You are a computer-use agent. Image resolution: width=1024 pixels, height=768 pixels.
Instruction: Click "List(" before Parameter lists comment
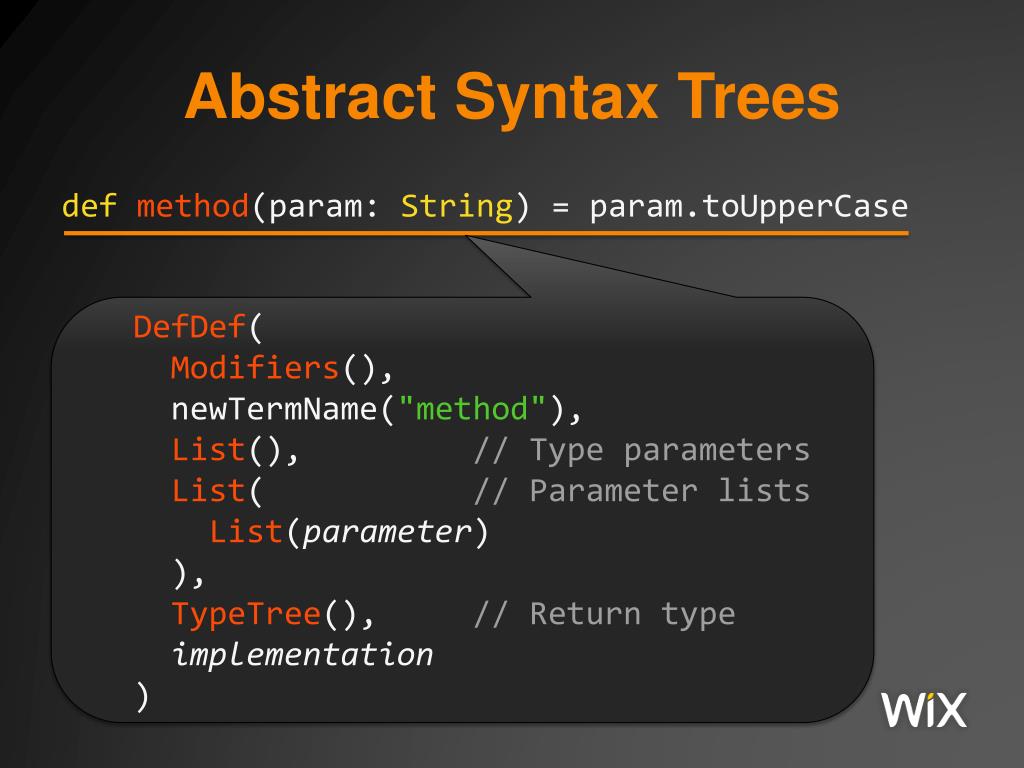pyautogui.click(x=217, y=492)
